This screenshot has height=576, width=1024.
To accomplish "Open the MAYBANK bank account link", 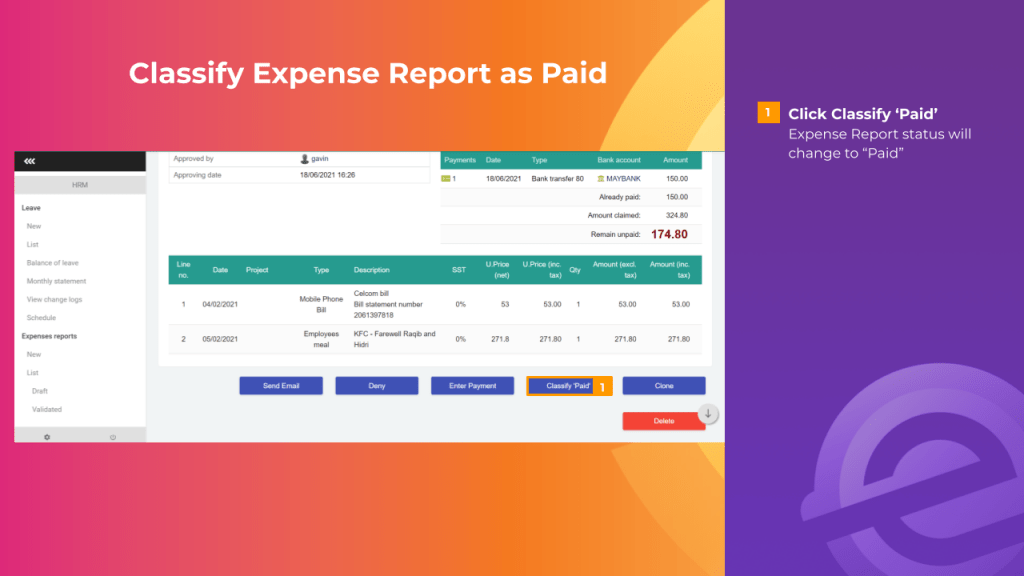I will 625,177.
